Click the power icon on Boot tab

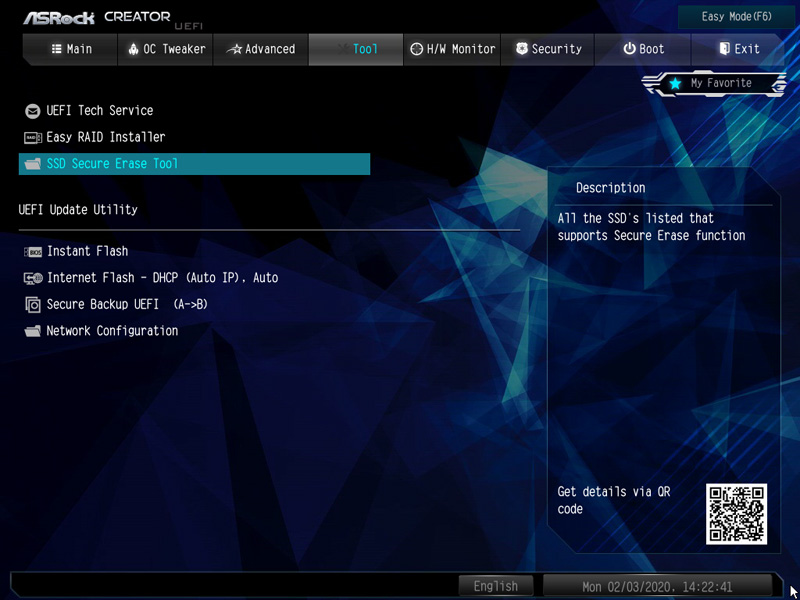629,49
